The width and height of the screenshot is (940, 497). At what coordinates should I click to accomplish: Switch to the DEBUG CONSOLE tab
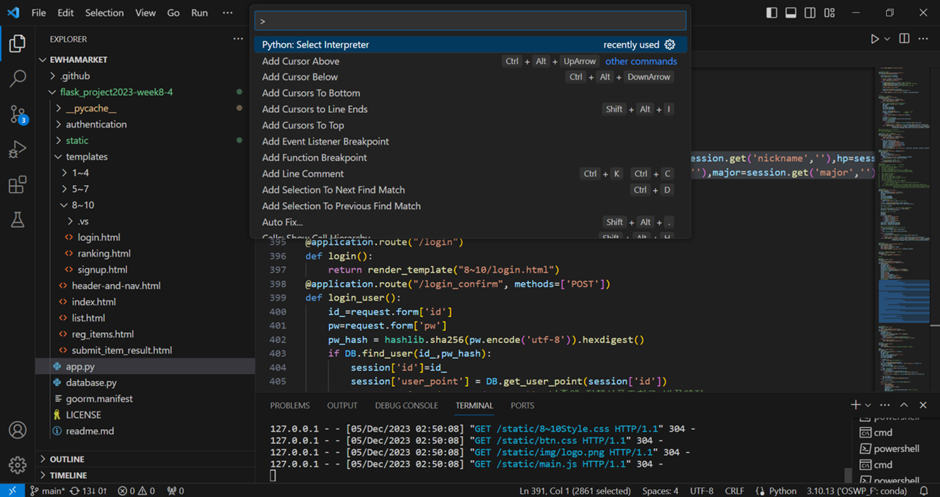[x=406, y=405]
